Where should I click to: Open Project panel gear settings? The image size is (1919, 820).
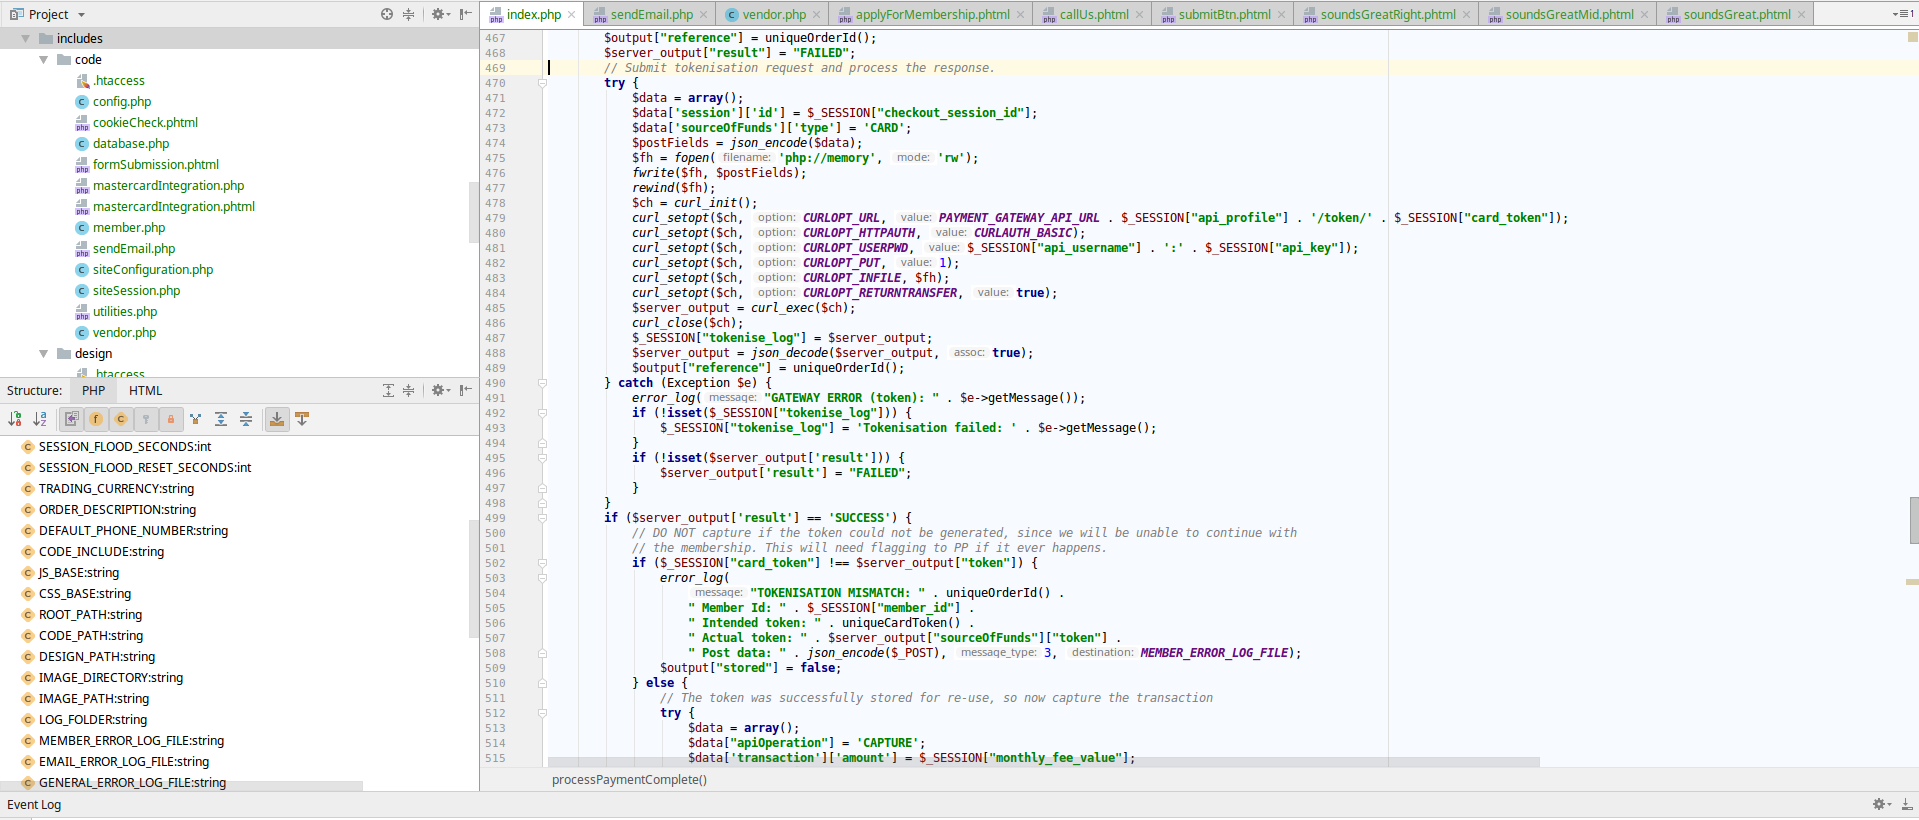click(x=440, y=14)
